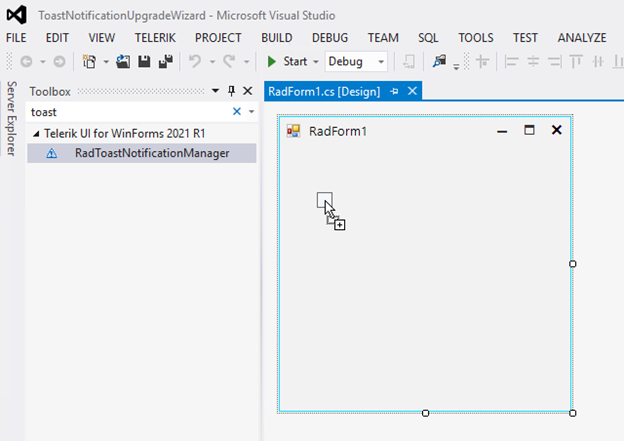Viewport: 624px width, 441px height.
Task: Click the Align to Grid icon
Action: pyautogui.click(x=483, y=62)
